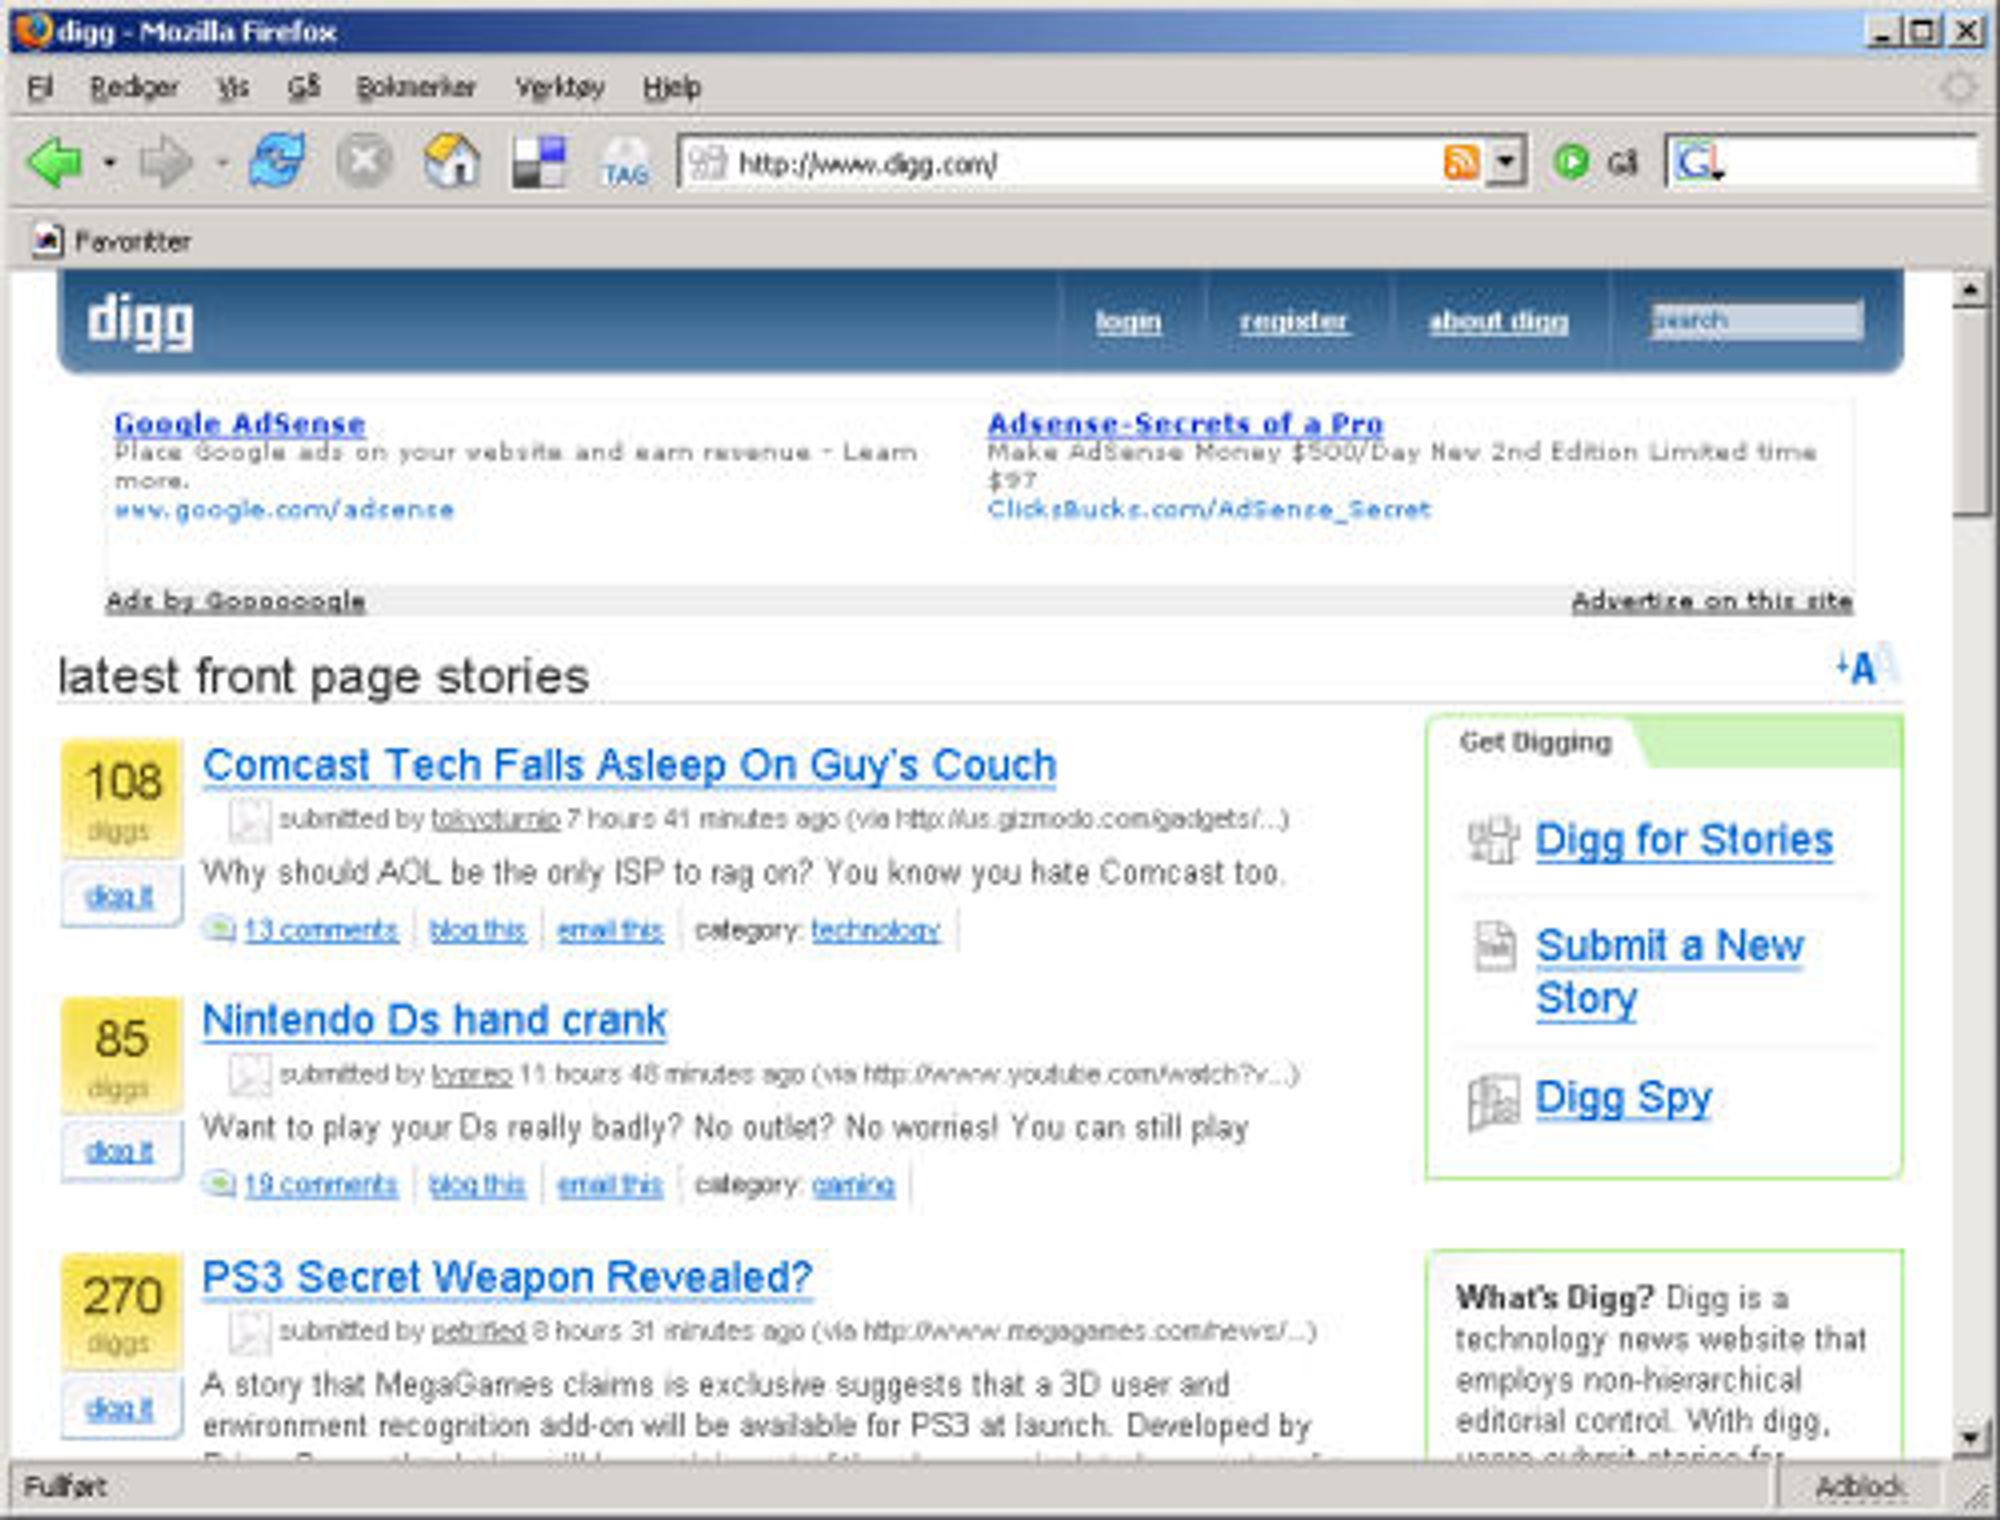Go back with the green Back arrow
2000x1520 pixels.
[56, 162]
